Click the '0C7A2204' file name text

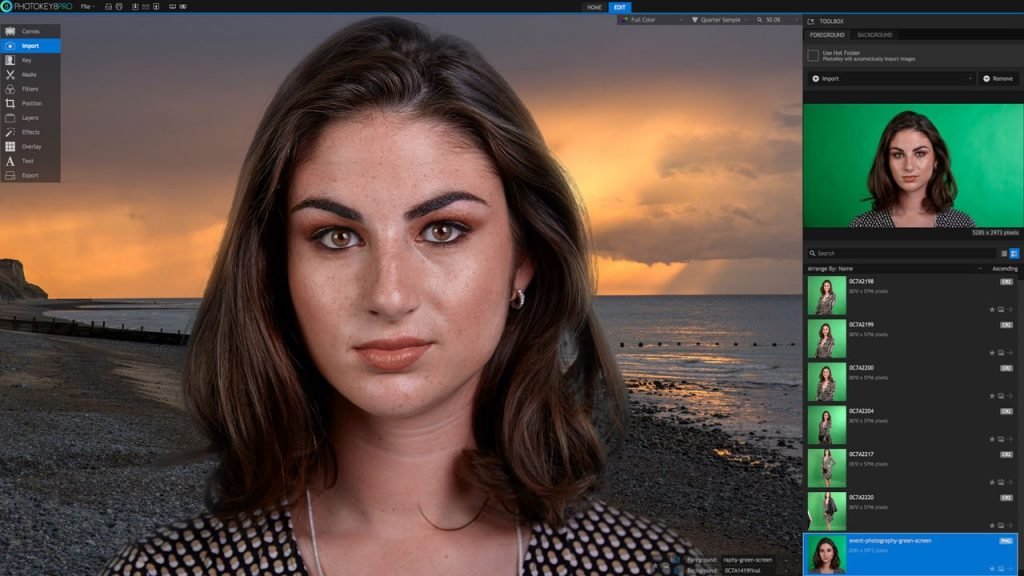click(861, 411)
